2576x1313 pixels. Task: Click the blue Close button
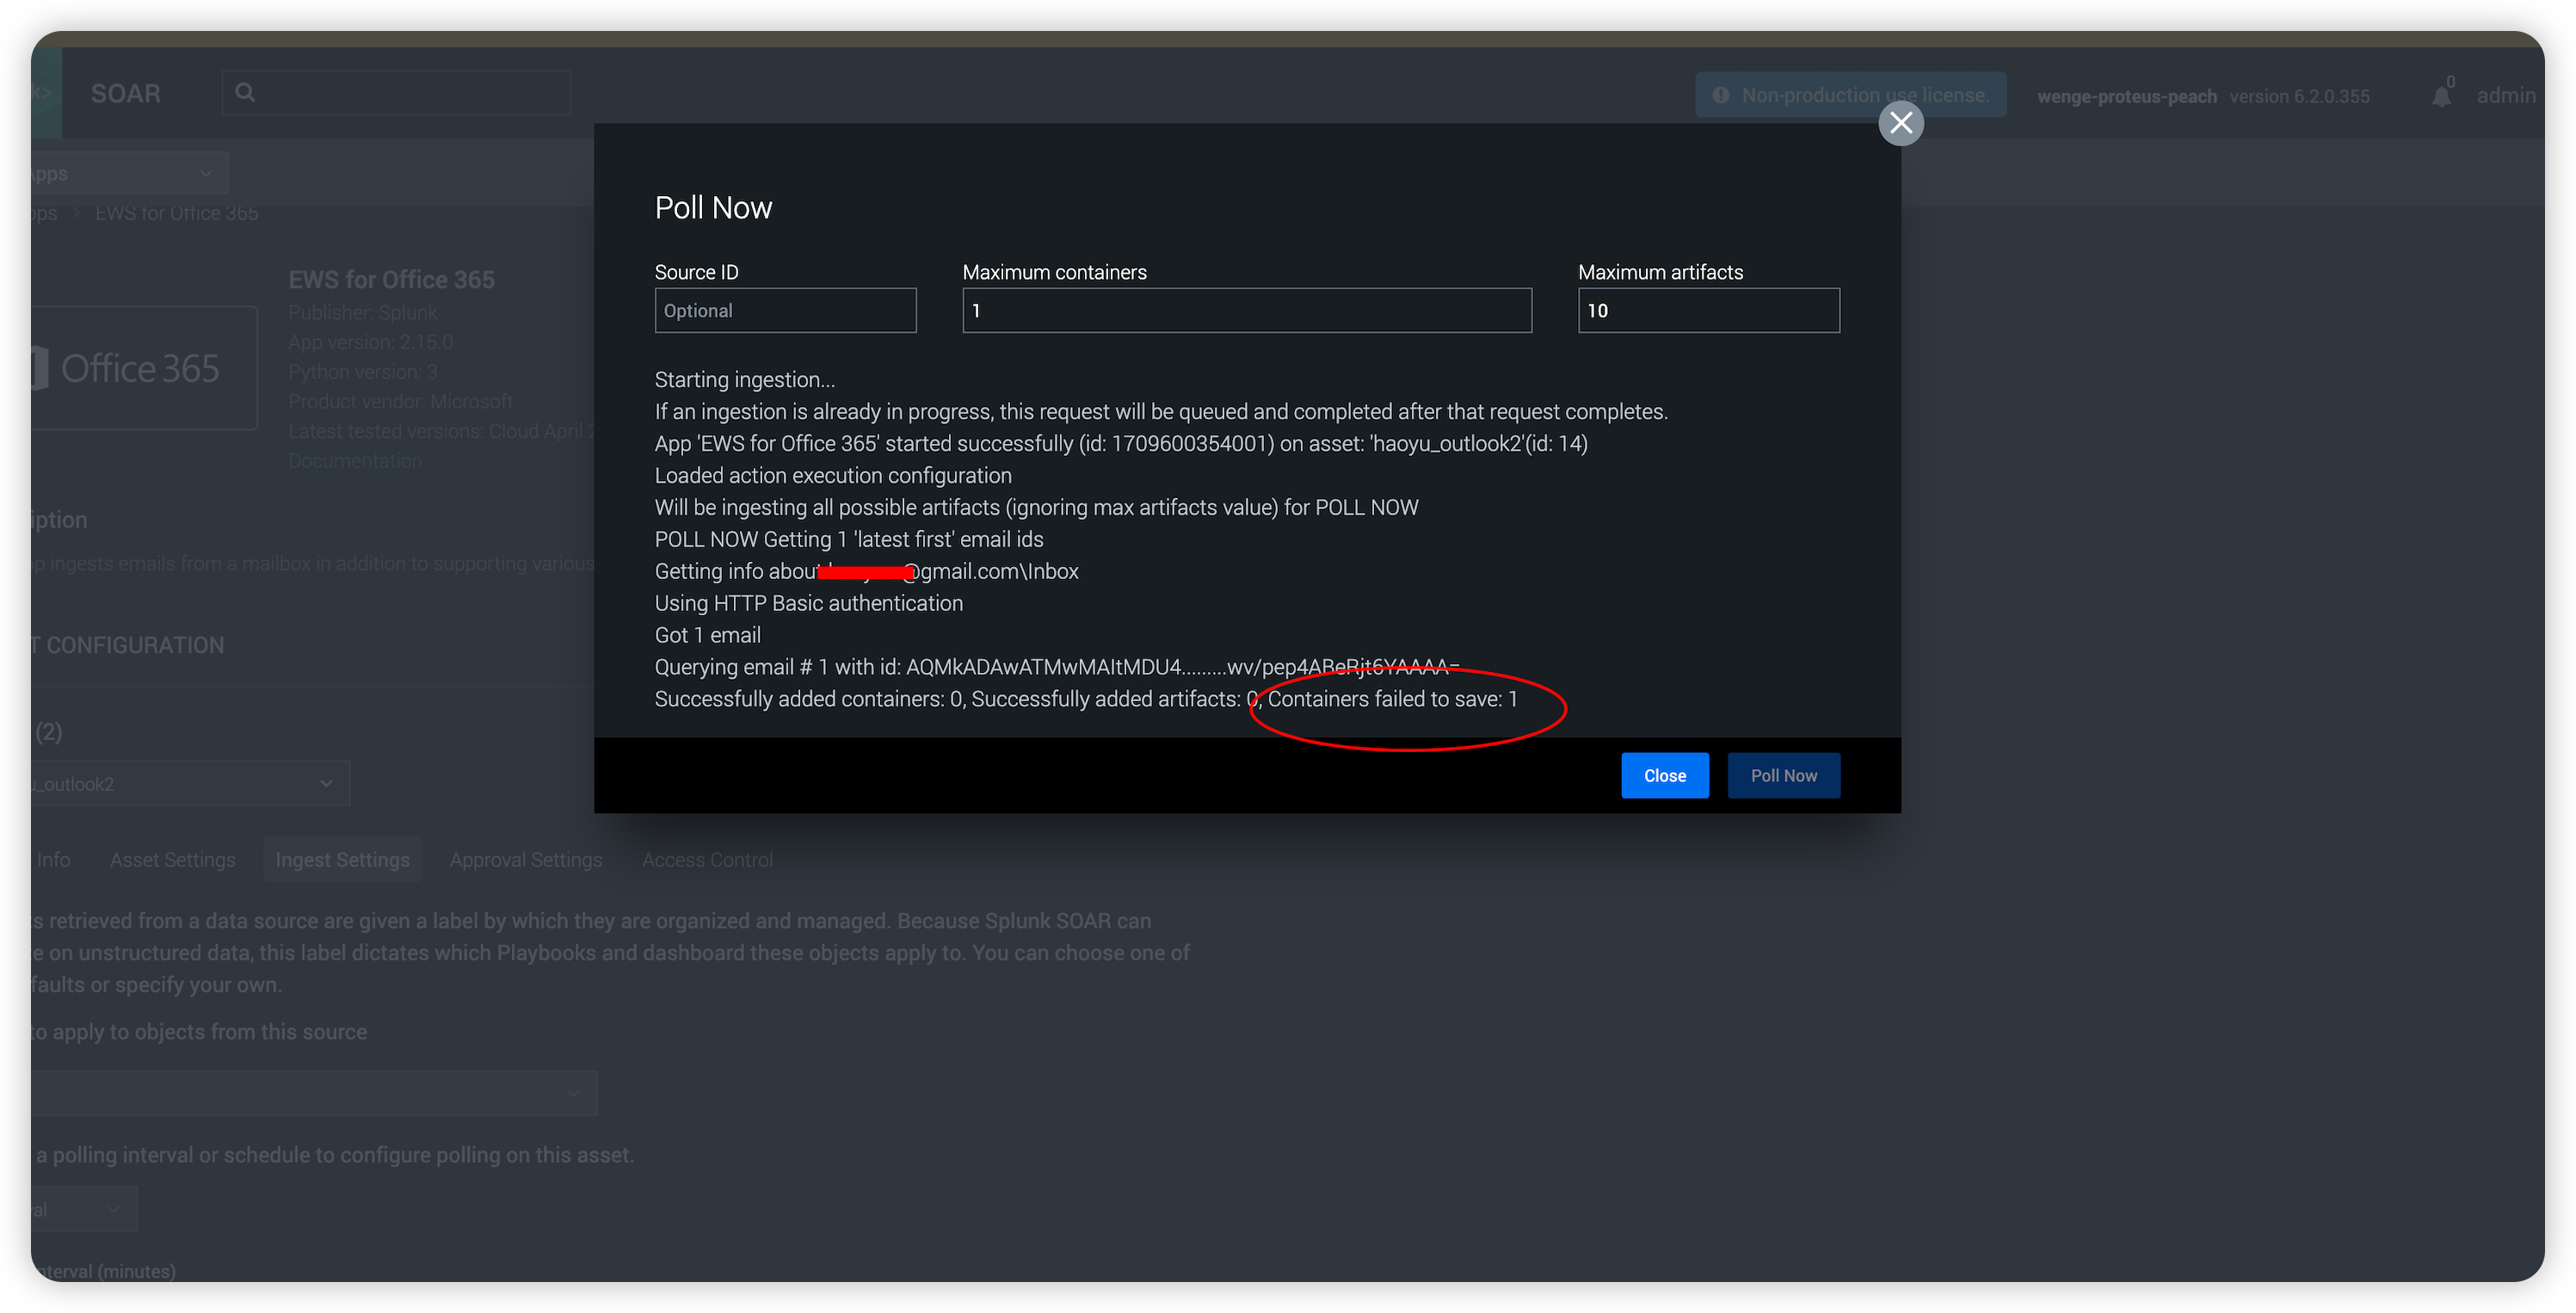click(x=1664, y=775)
